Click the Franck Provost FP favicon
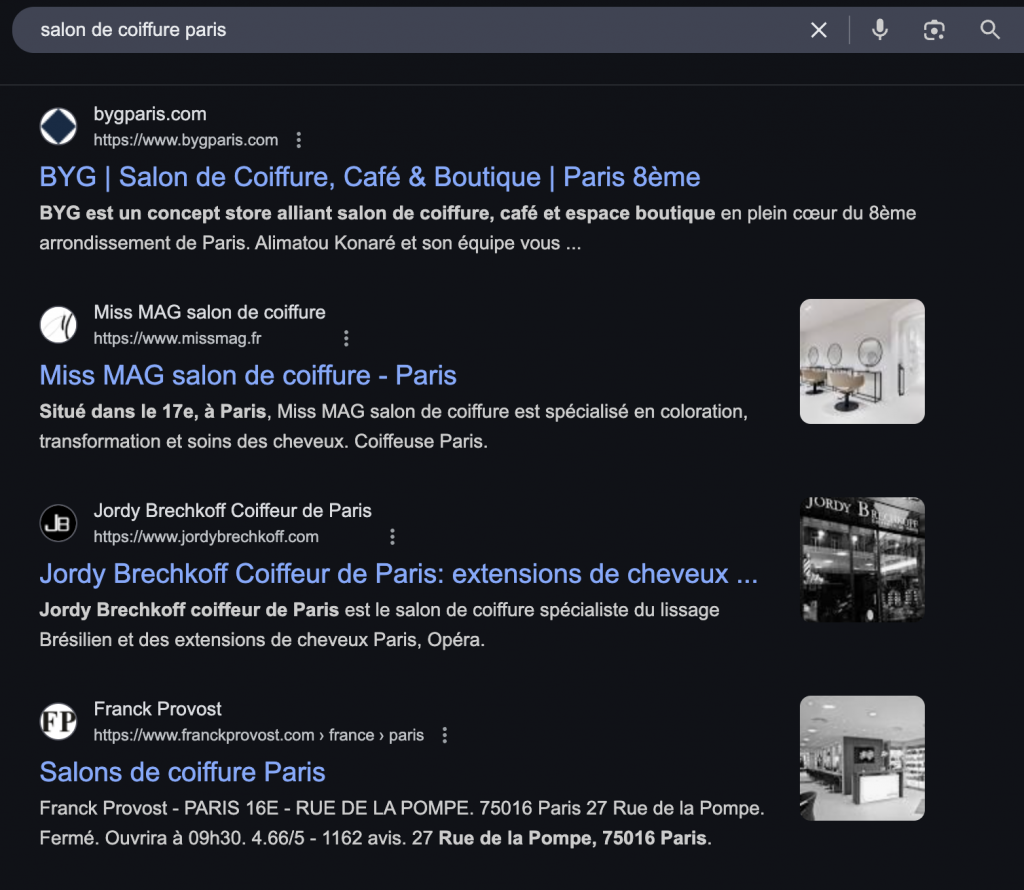The height and width of the screenshot is (890, 1024). tap(58, 721)
